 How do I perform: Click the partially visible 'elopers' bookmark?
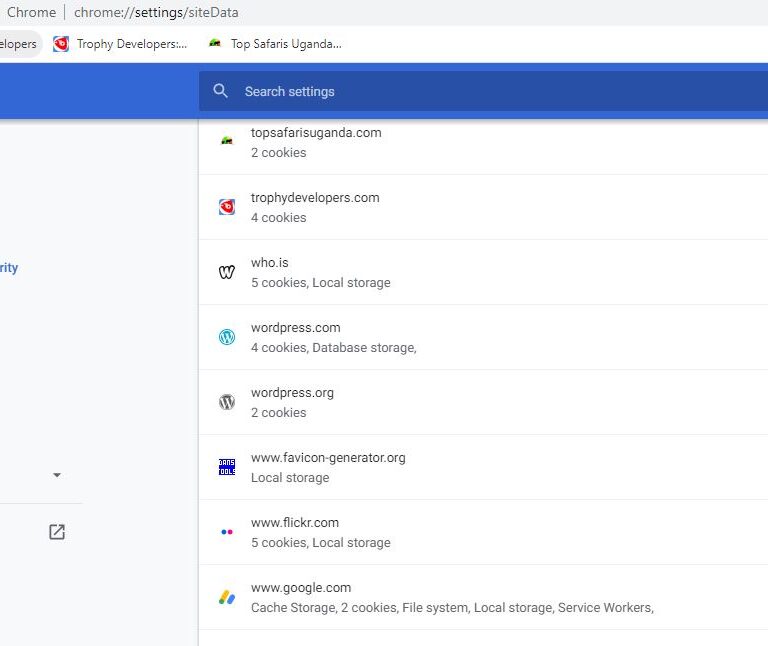click(19, 44)
